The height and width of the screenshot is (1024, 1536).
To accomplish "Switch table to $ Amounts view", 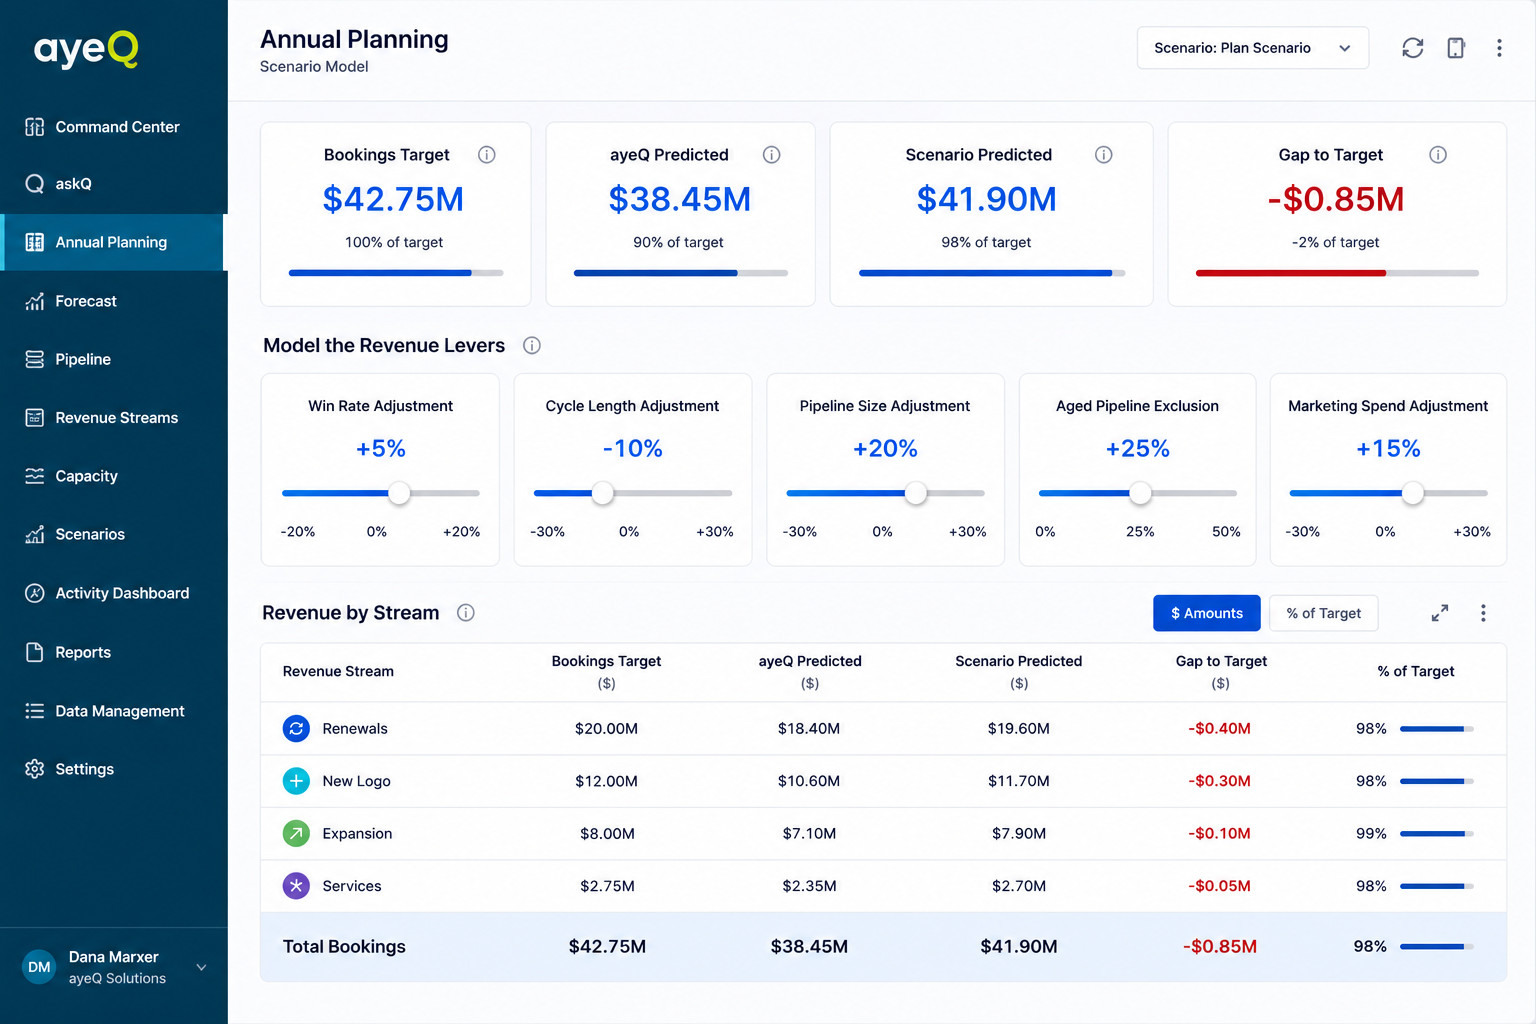I will click(1207, 613).
